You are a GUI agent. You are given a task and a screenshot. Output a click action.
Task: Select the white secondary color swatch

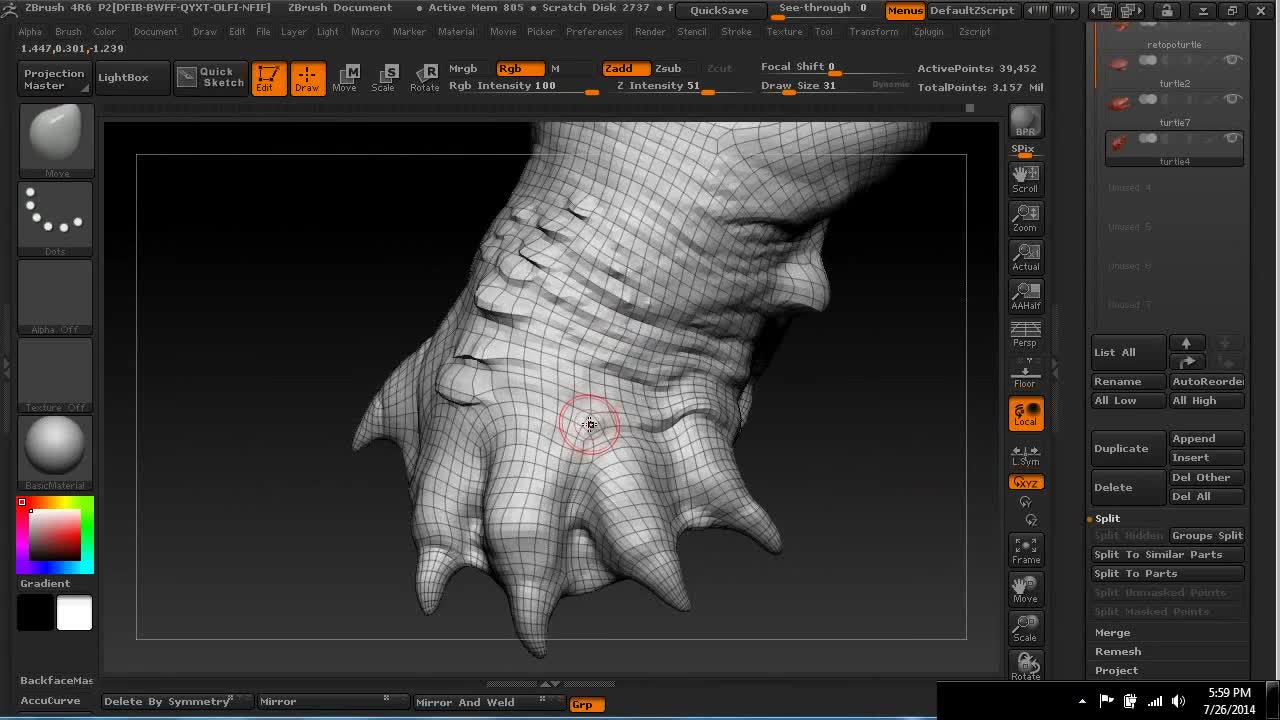point(74,613)
